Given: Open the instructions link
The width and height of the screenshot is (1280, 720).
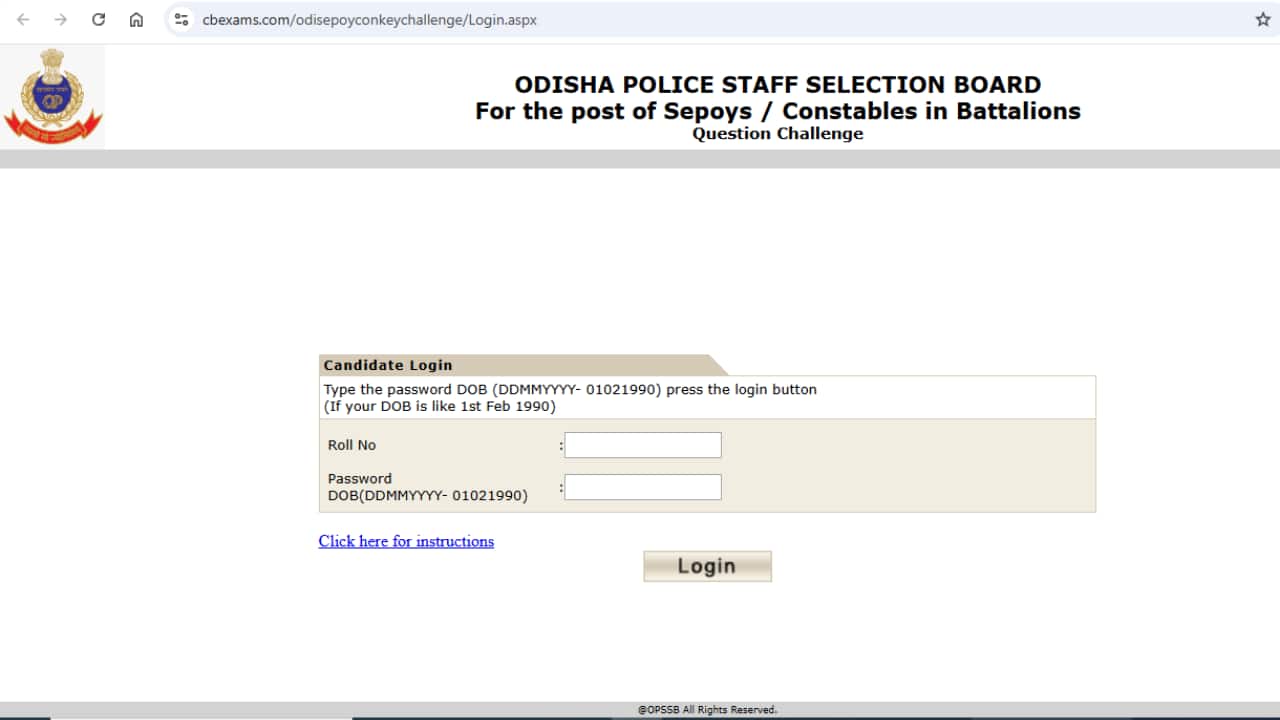Looking at the screenshot, I should click(x=406, y=541).
